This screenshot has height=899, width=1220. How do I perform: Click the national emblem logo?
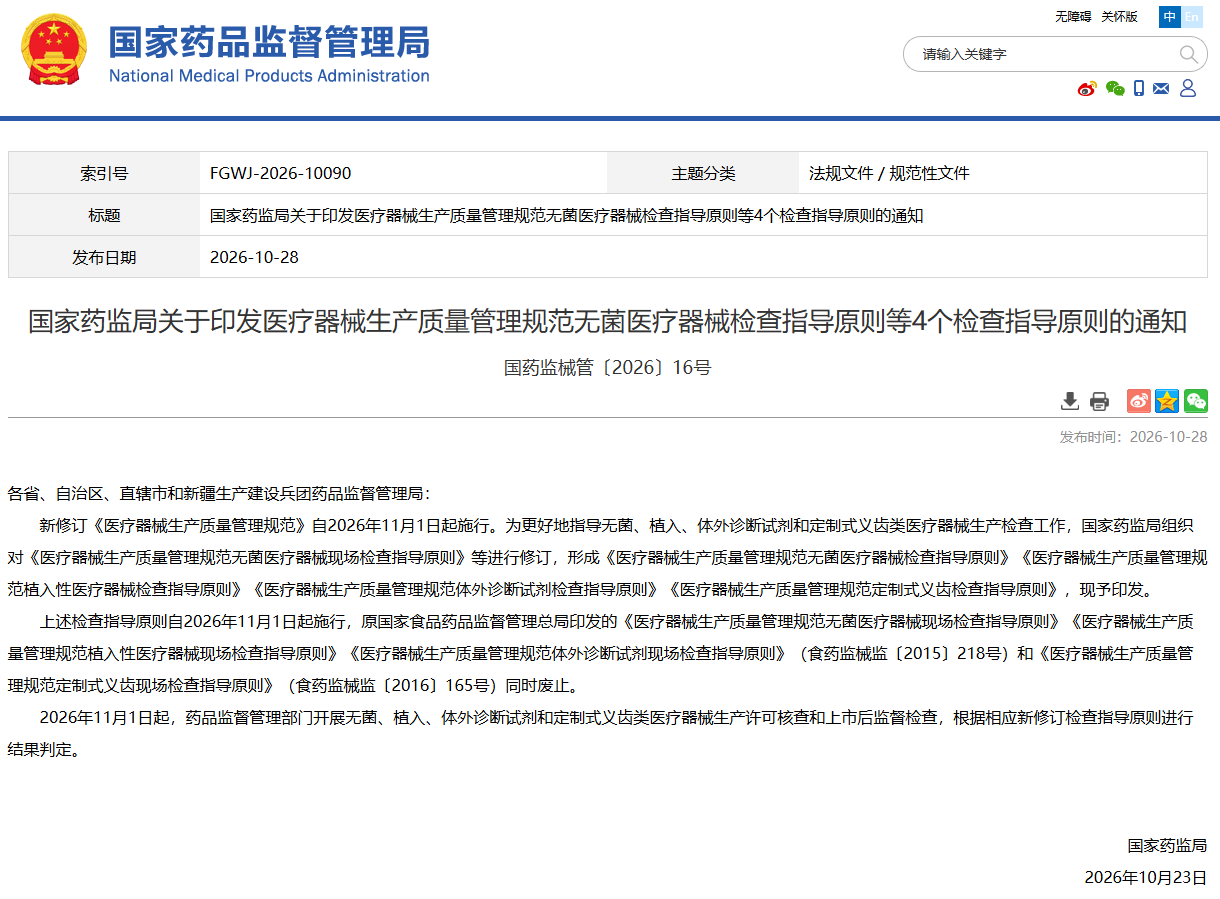(x=54, y=50)
